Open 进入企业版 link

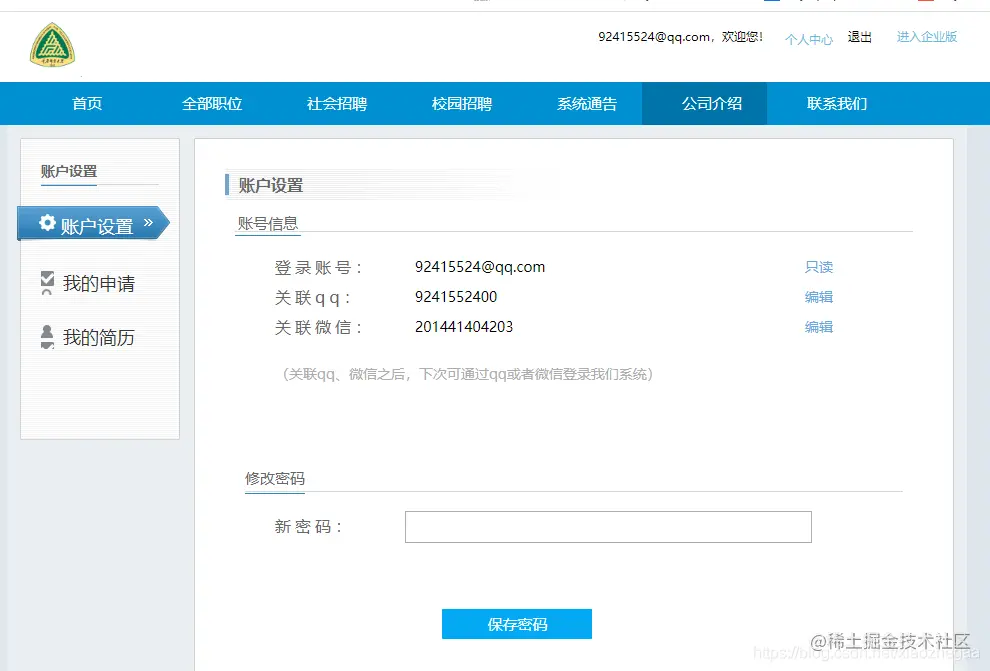(926, 37)
